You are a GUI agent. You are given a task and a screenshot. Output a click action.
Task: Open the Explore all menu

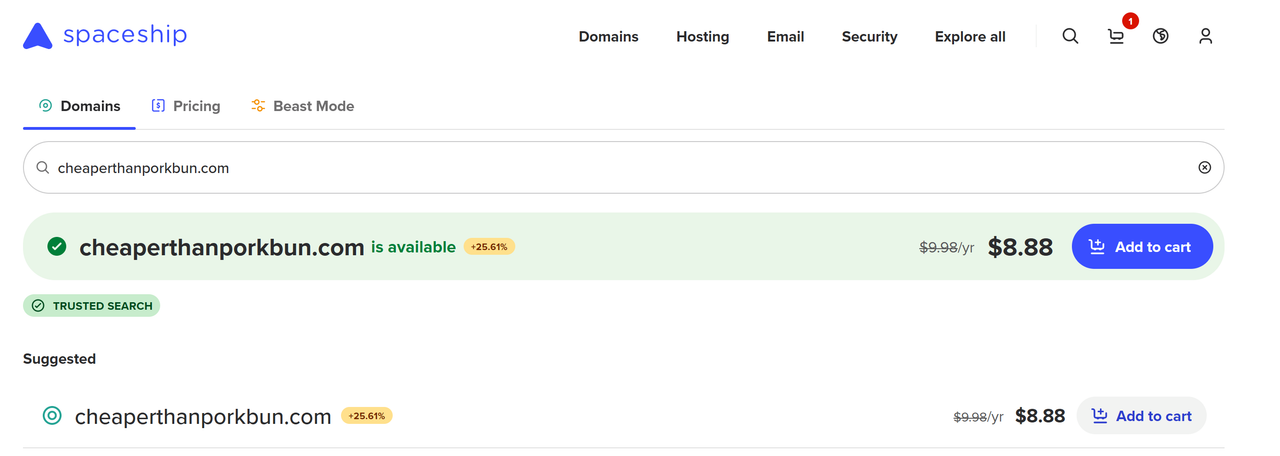[970, 36]
